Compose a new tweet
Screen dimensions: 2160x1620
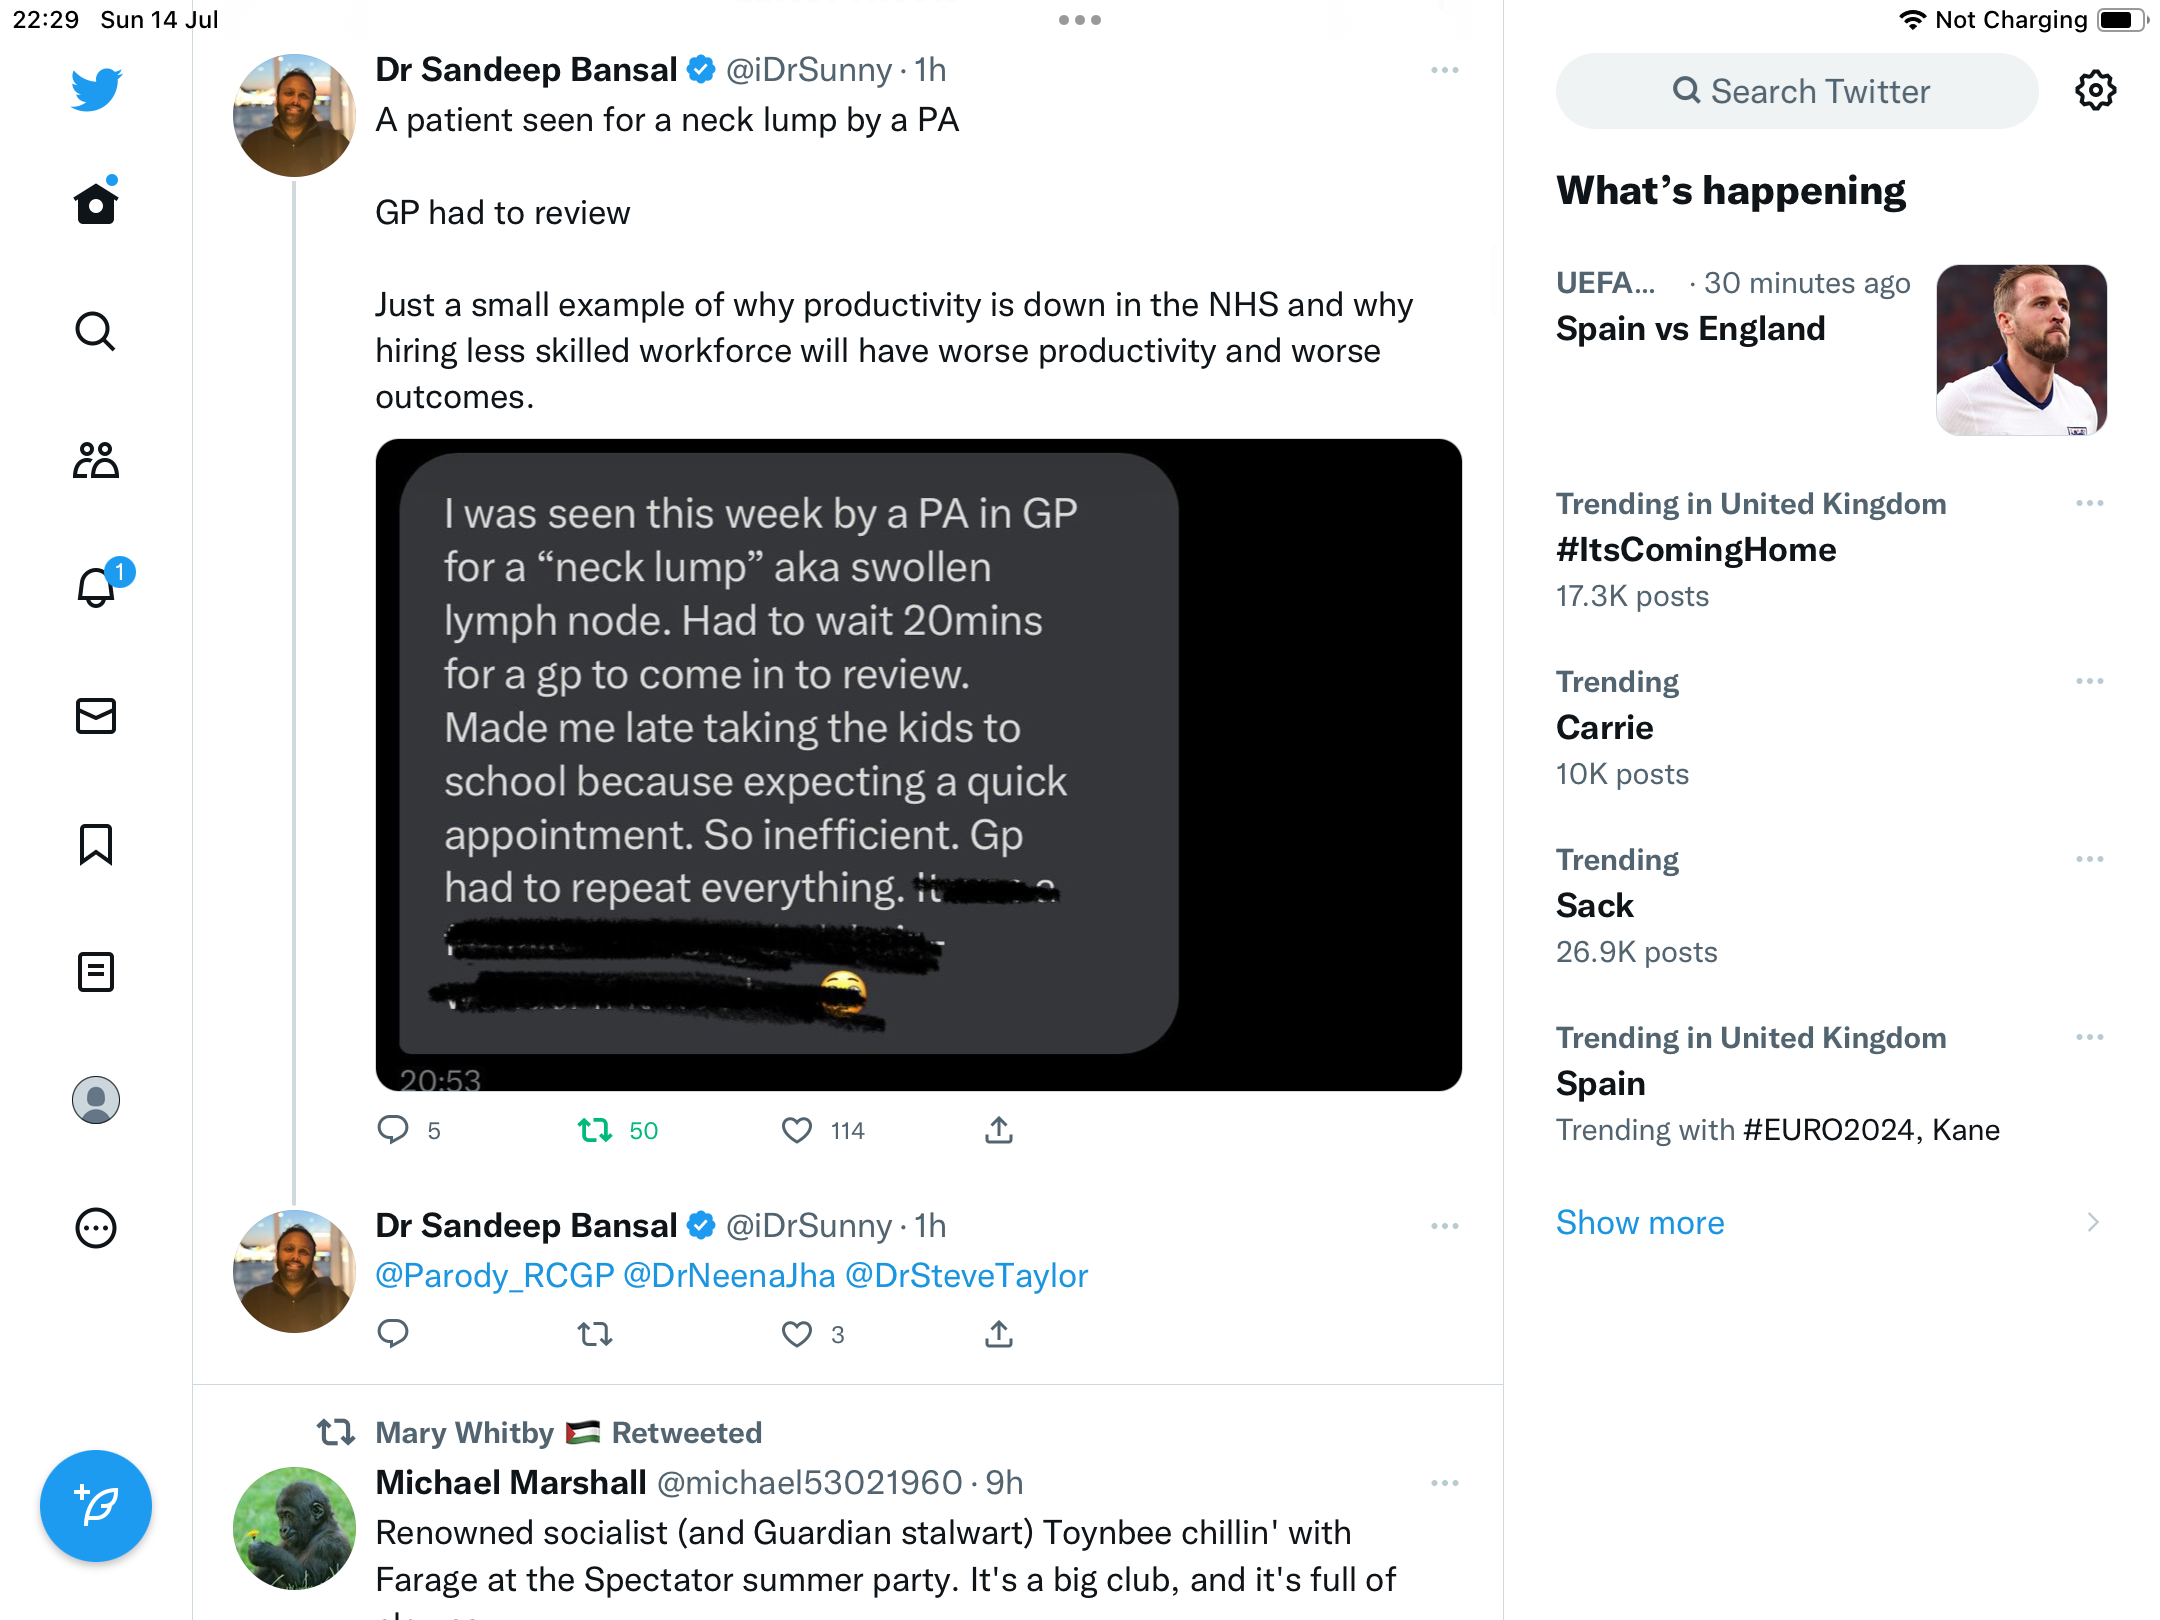point(96,1506)
